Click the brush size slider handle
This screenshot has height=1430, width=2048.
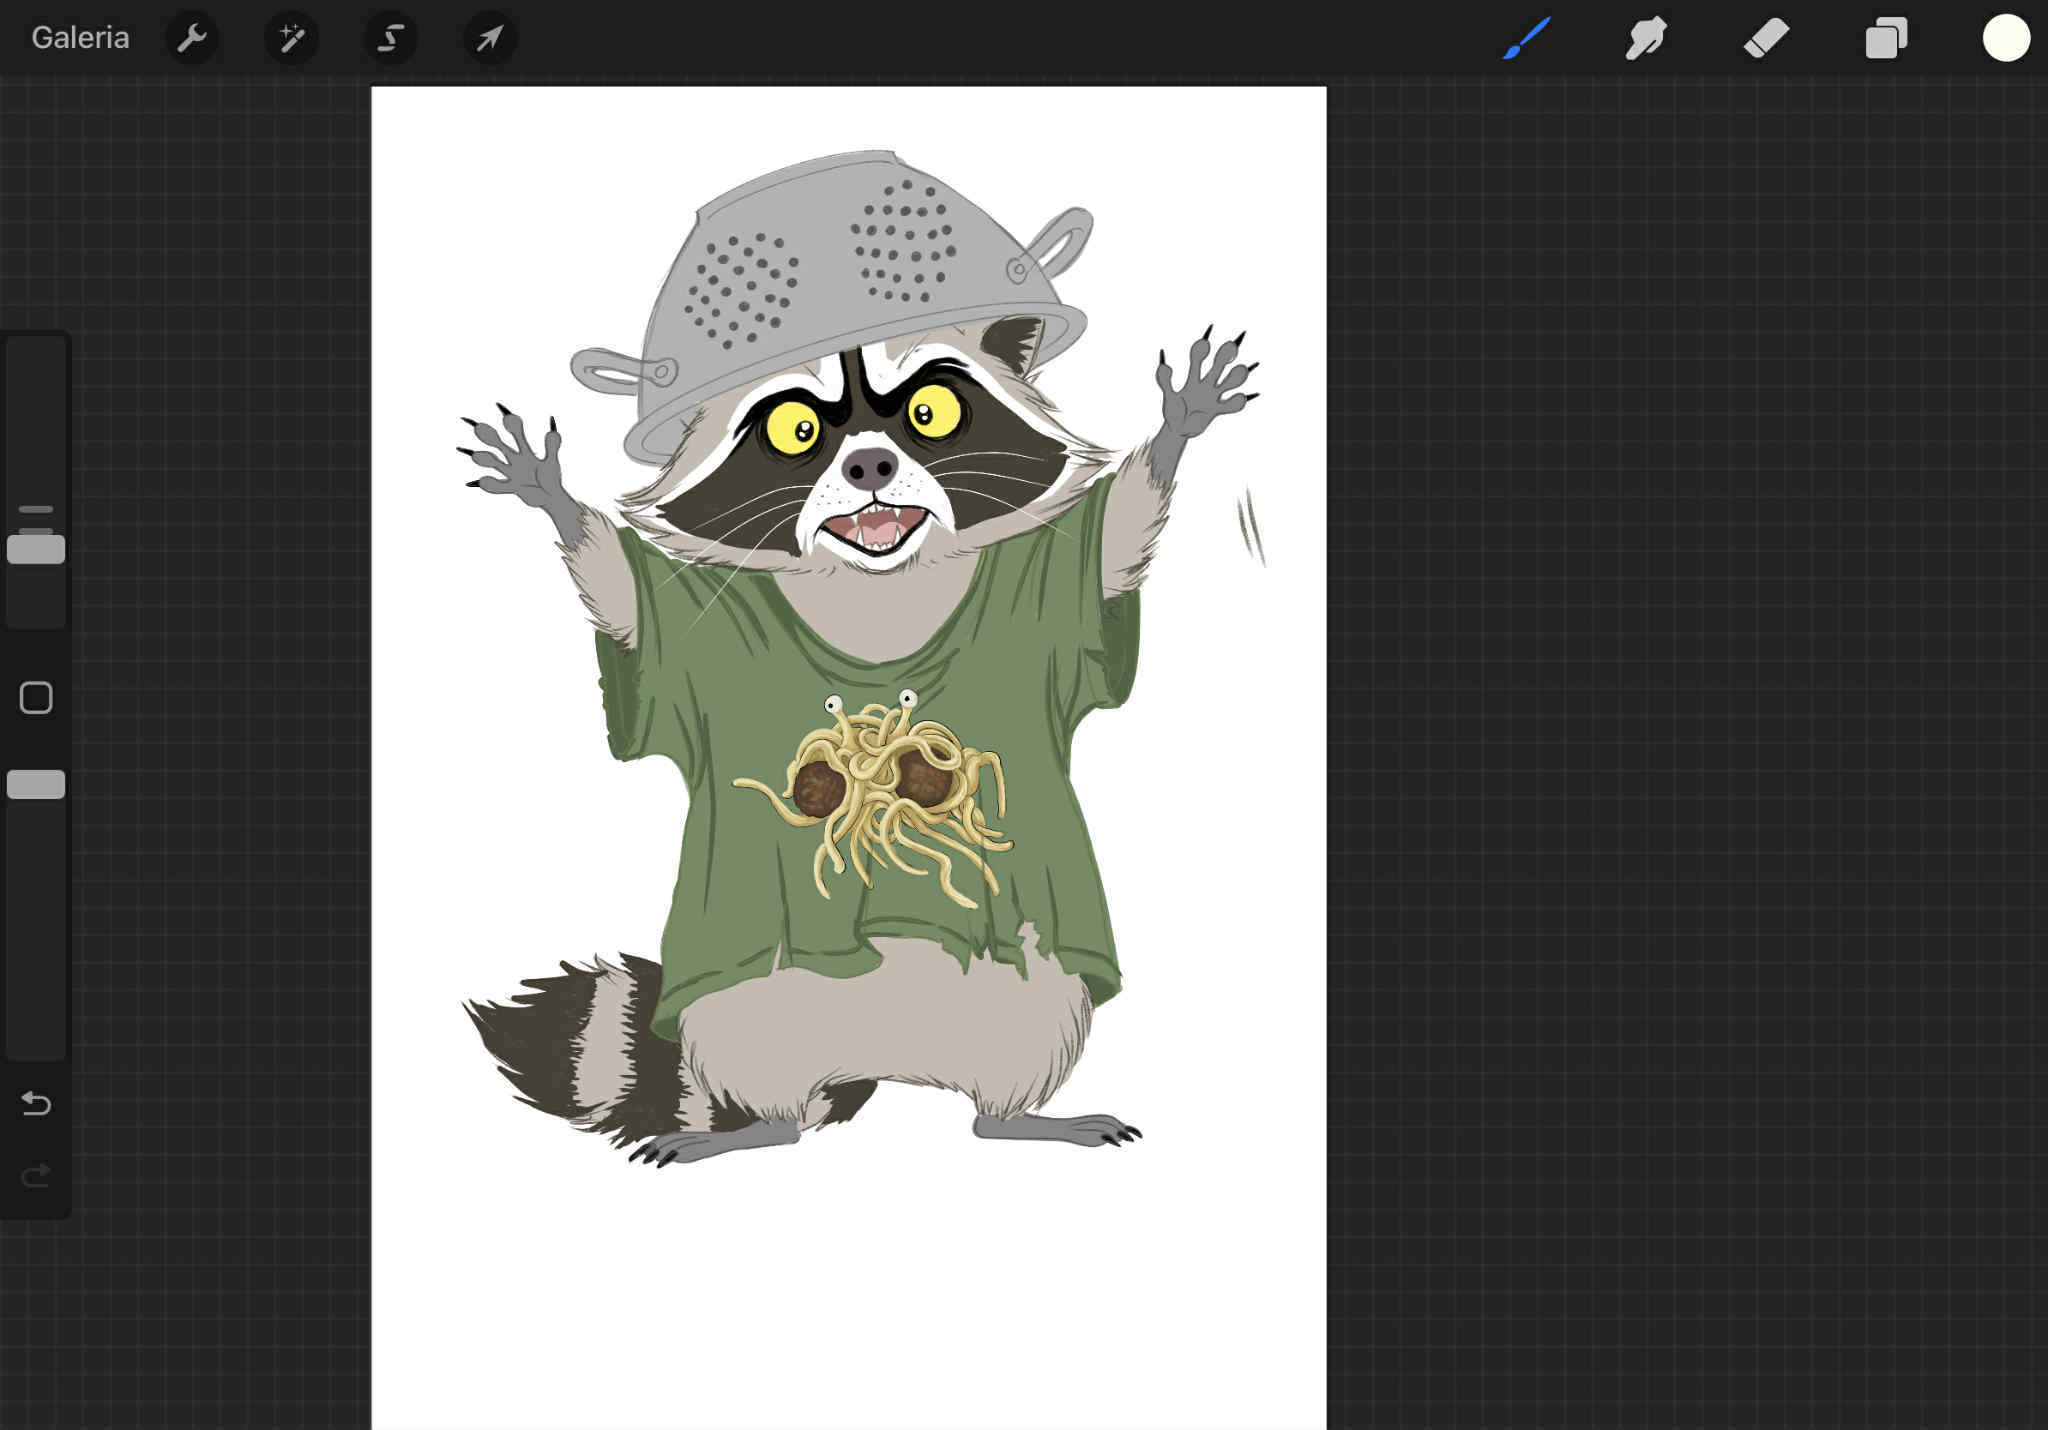pos(36,549)
